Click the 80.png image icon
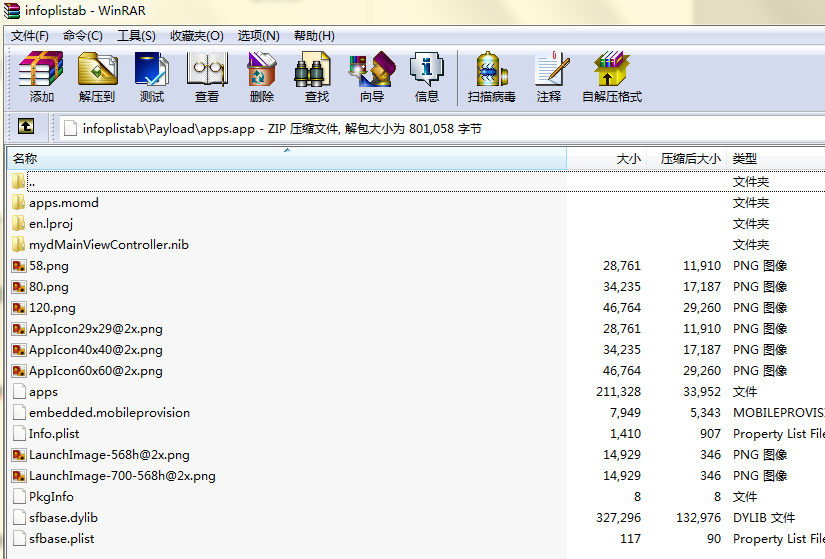This screenshot has height=559, width=825. pos(19,287)
